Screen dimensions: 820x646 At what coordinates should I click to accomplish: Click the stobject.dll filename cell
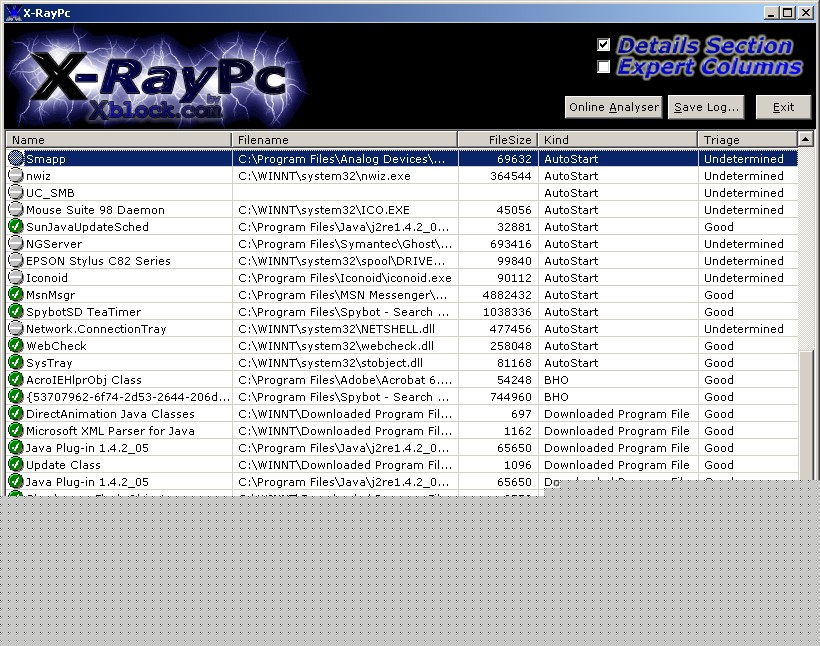(x=345, y=363)
